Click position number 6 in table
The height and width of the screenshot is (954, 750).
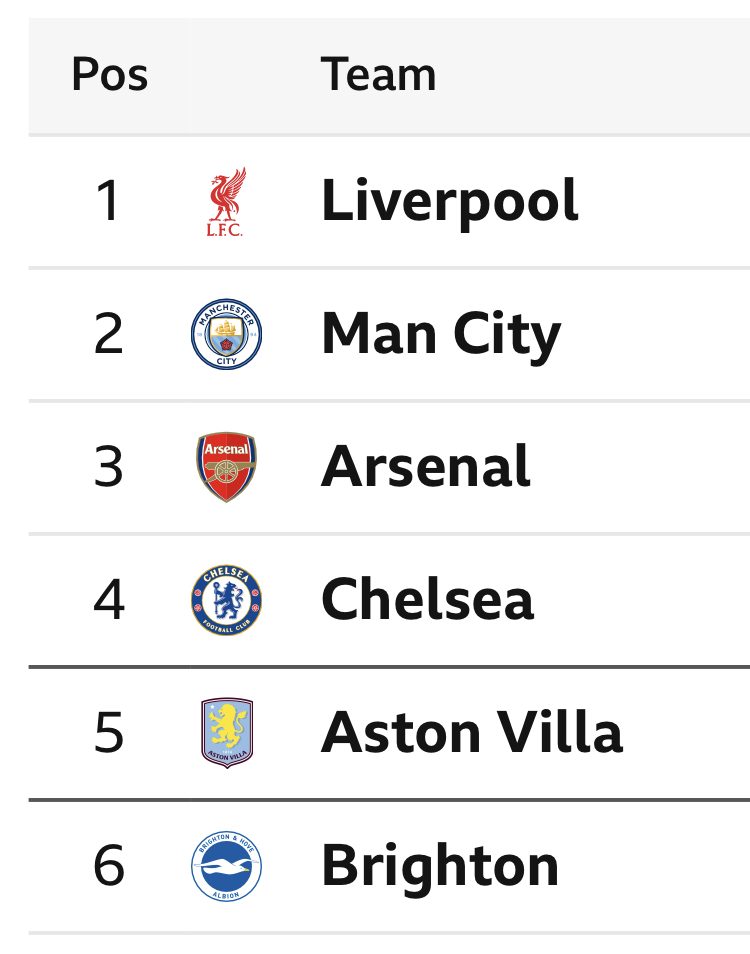tap(109, 865)
